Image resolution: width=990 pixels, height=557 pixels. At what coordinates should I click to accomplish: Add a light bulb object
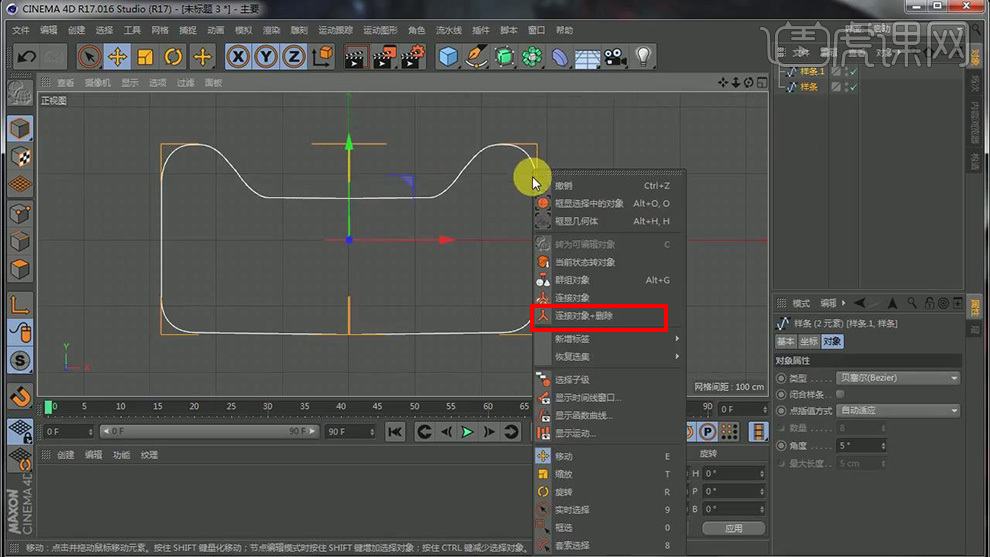(x=643, y=57)
